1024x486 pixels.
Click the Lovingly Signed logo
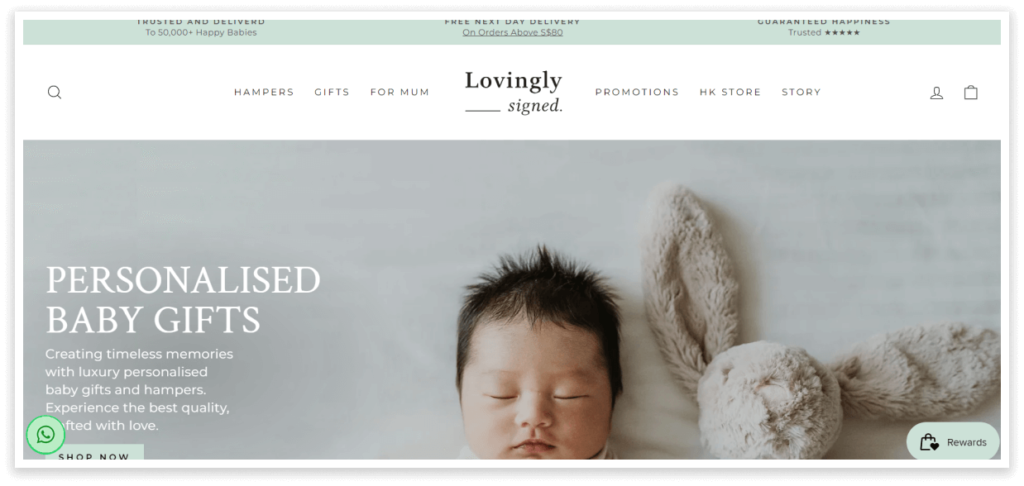pyautogui.click(x=513, y=92)
